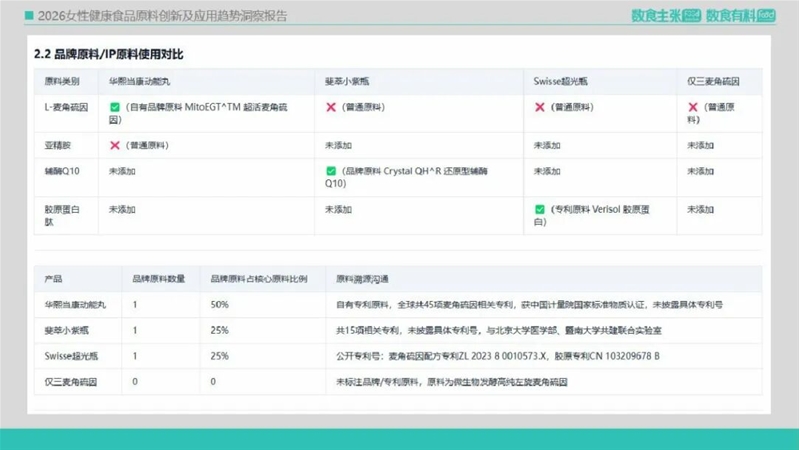799x450 pixels.
Task: Click 未添加 in 辅酶Q10 row under Swisse超光瓶
Action: pos(547,171)
